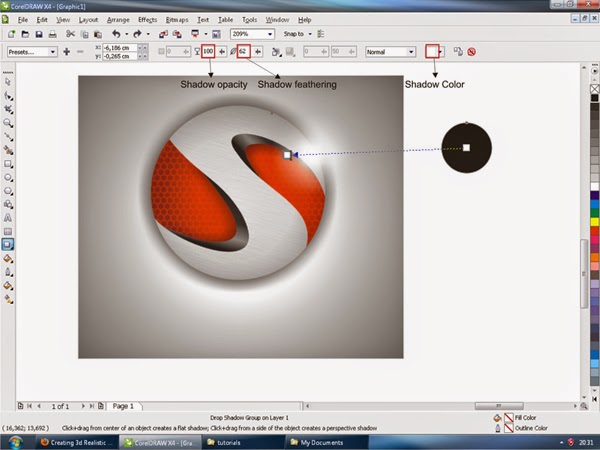Print the document using printer icon

pyautogui.click(x=52, y=34)
